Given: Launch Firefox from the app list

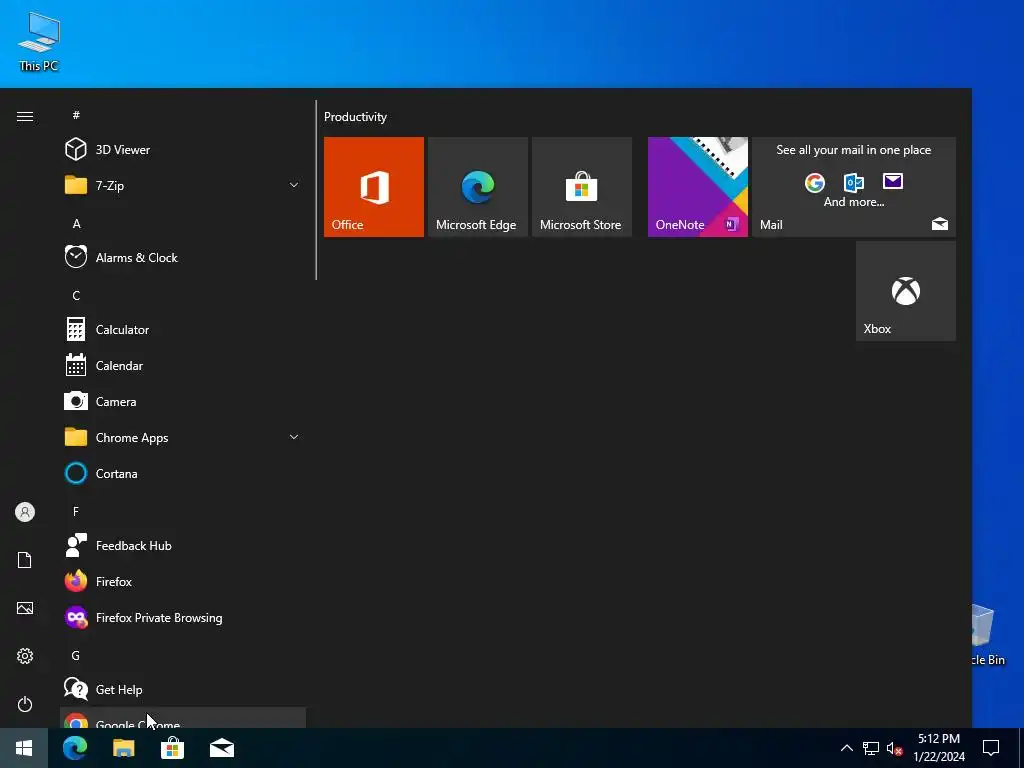Looking at the screenshot, I should 183,581.
